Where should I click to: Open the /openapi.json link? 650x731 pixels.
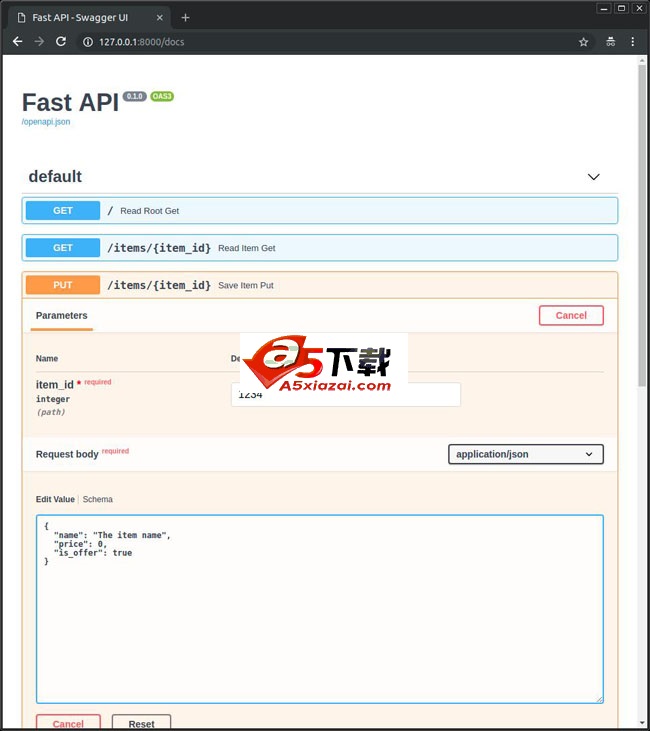click(x=46, y=122)
